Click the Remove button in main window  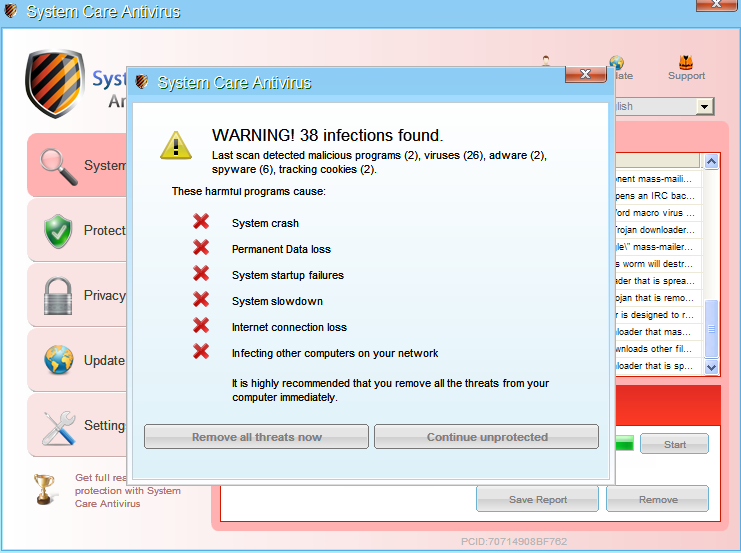[x=658, y=499]
